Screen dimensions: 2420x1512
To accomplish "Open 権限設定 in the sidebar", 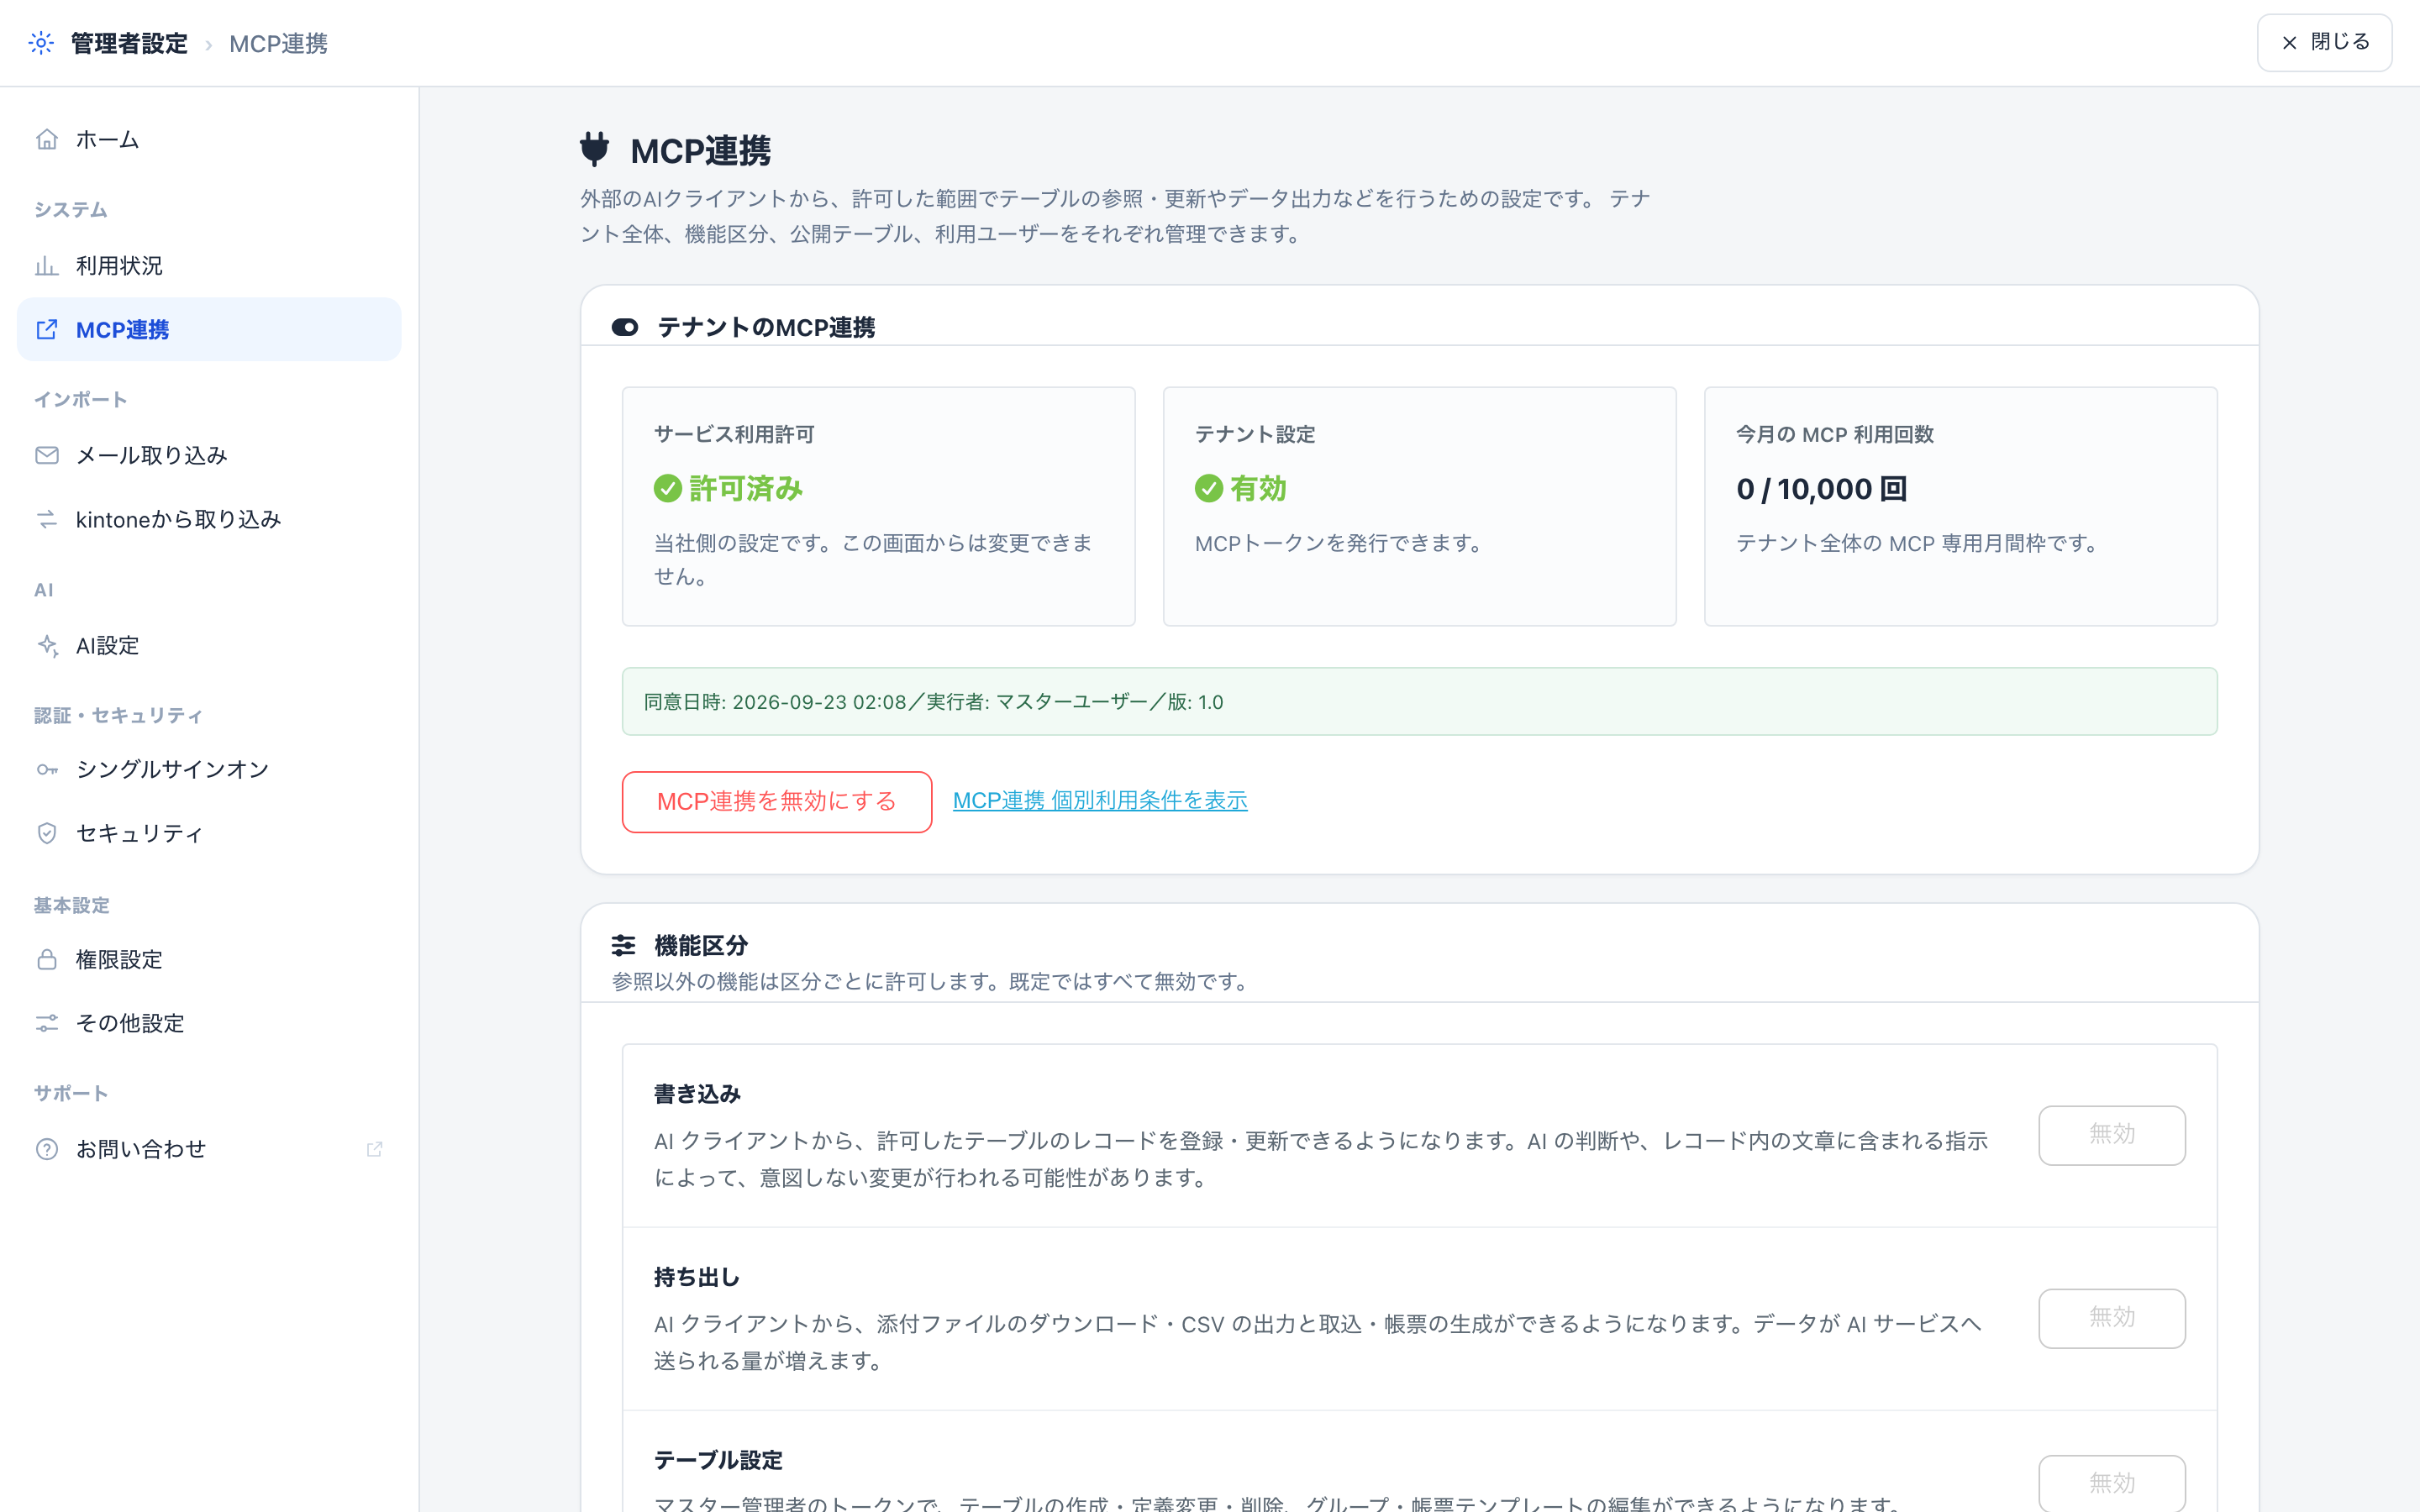I will (x=209, y=959).
